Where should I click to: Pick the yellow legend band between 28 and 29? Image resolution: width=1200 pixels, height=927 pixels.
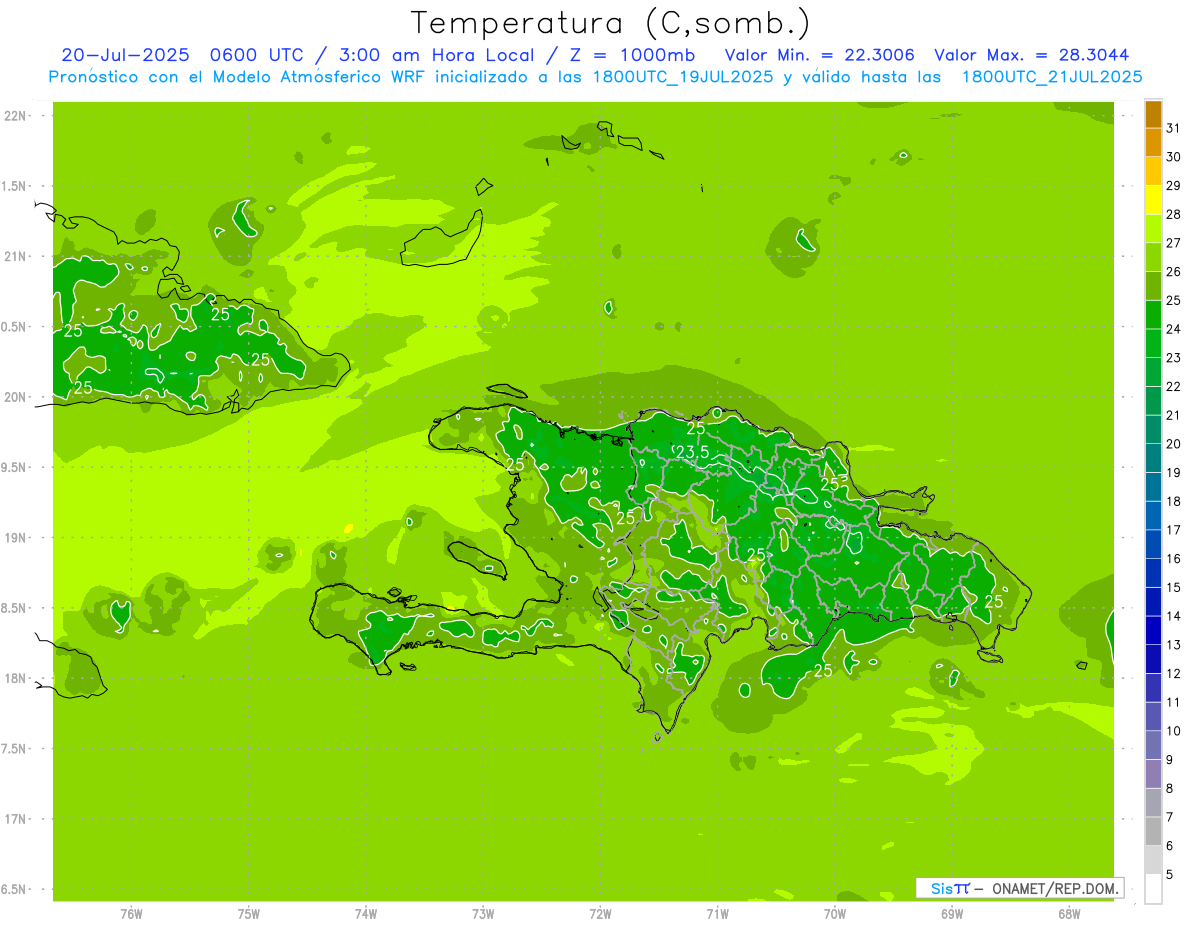point(1153,200)
